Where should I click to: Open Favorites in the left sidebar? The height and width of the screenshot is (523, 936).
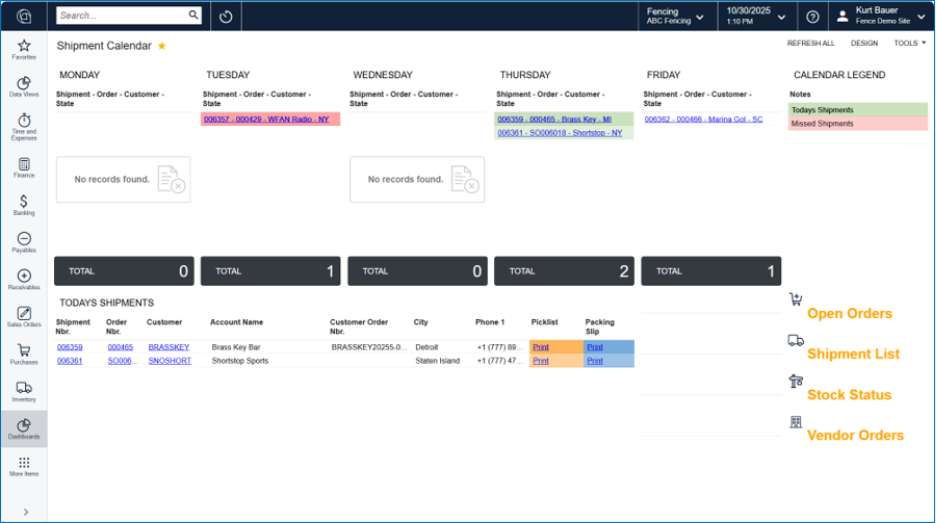[24, 49]
